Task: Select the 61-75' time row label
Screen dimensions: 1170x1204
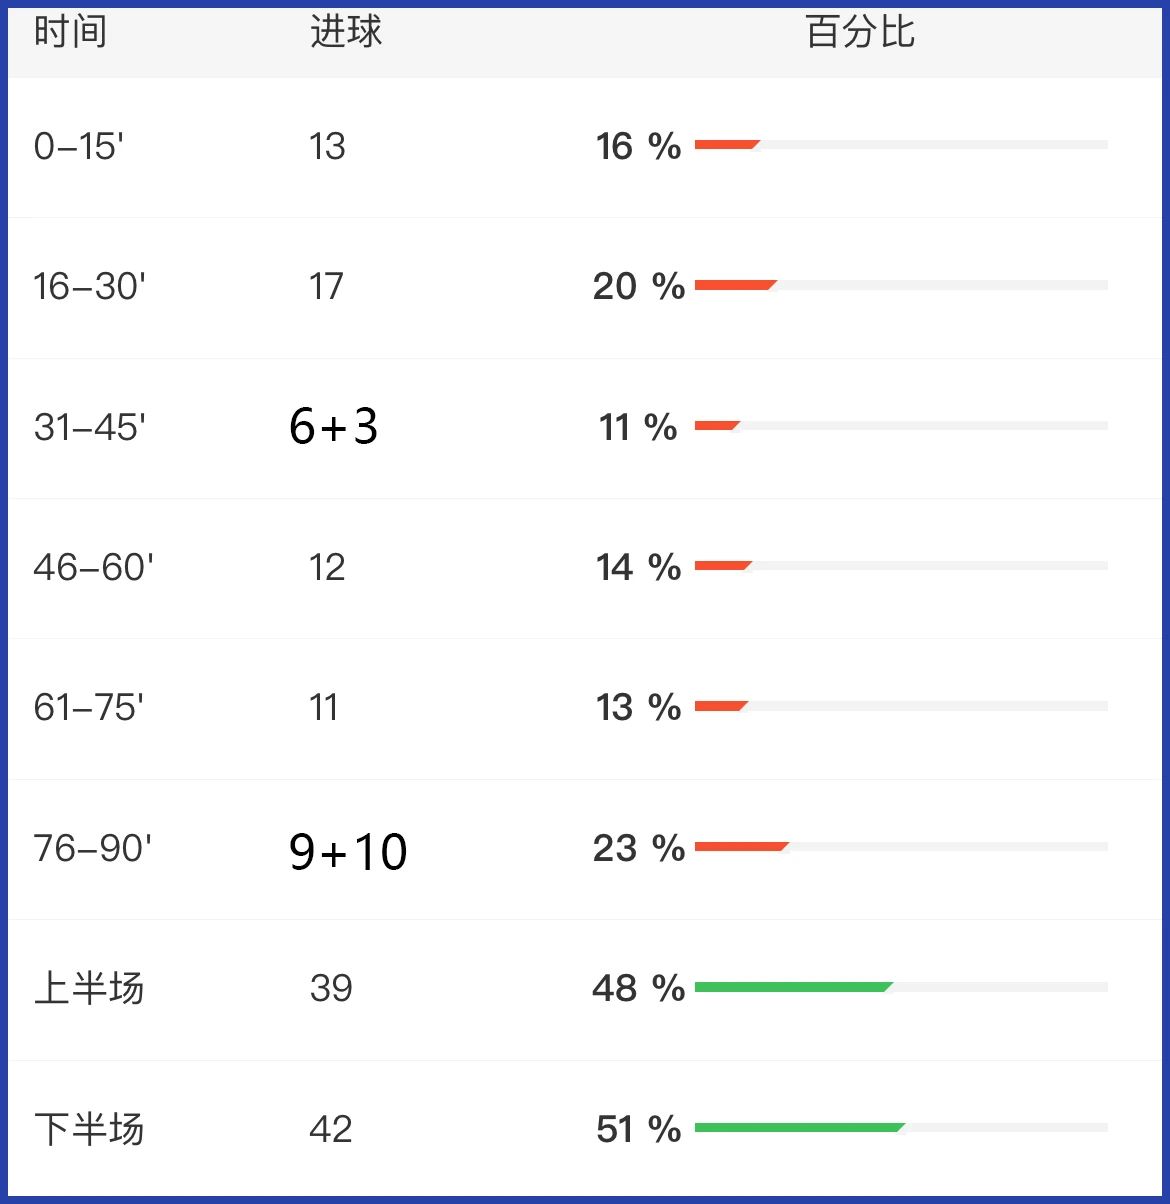Action: coord(89,708)
